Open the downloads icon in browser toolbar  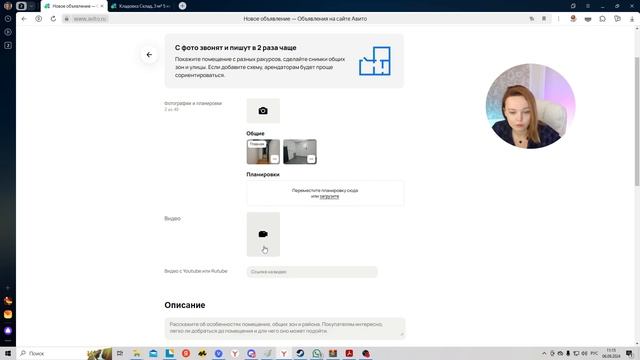(x=632, y=19)
